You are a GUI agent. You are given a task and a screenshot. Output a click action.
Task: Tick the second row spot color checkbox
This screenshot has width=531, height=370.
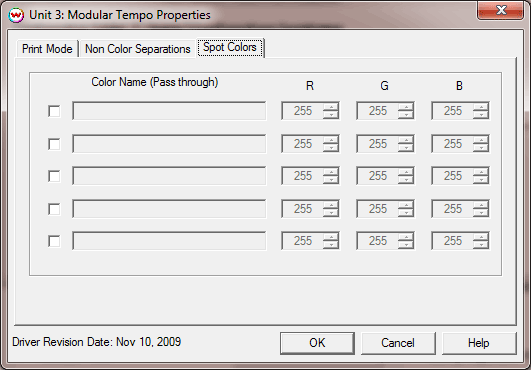pyautogui.click(x=54, y=144)
